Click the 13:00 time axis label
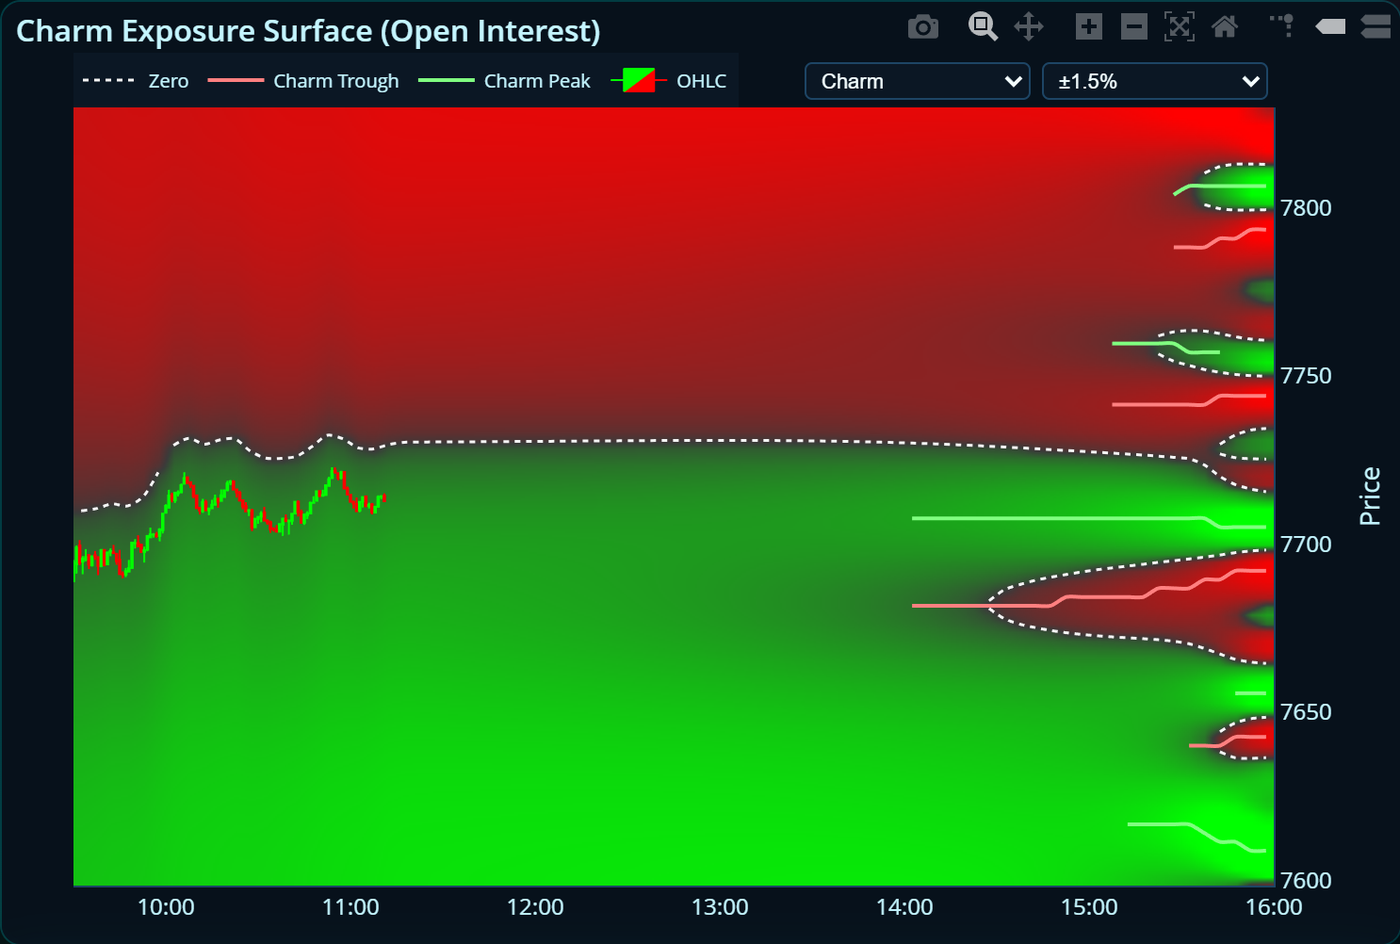The image size is (1400, 944). click(720, 907)
